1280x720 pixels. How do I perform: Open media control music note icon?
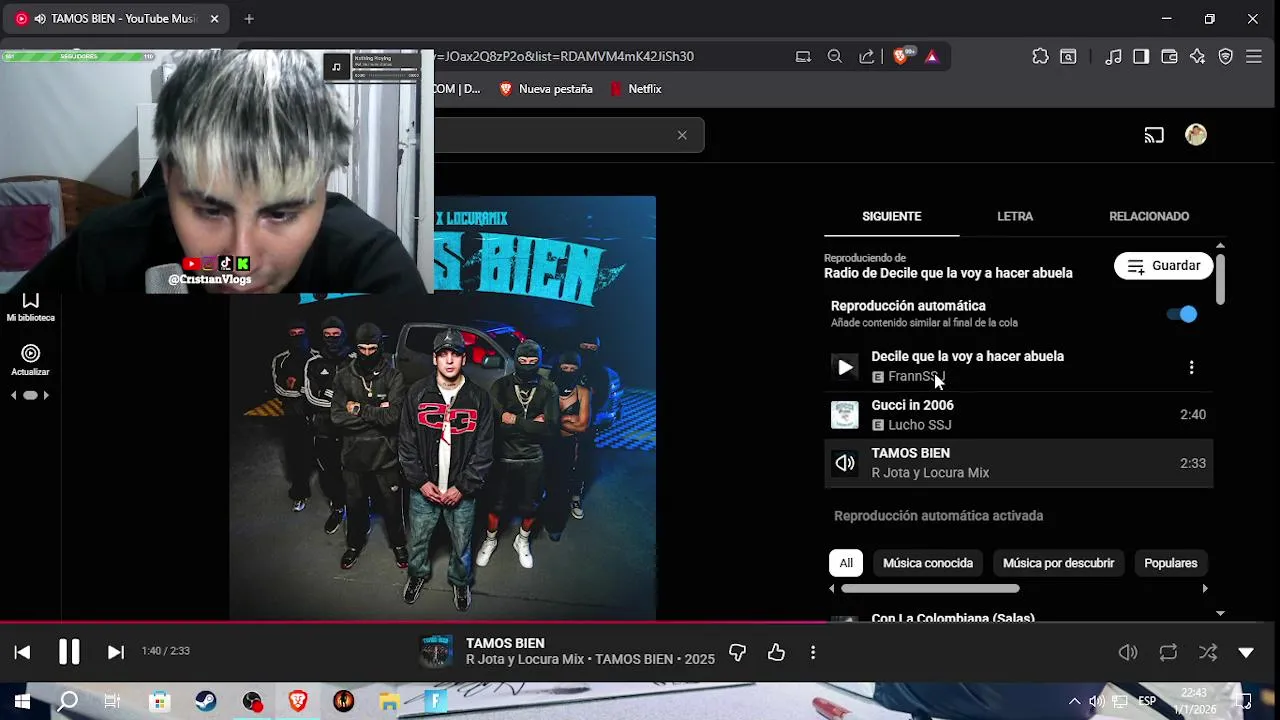(x=1113, y=57)
